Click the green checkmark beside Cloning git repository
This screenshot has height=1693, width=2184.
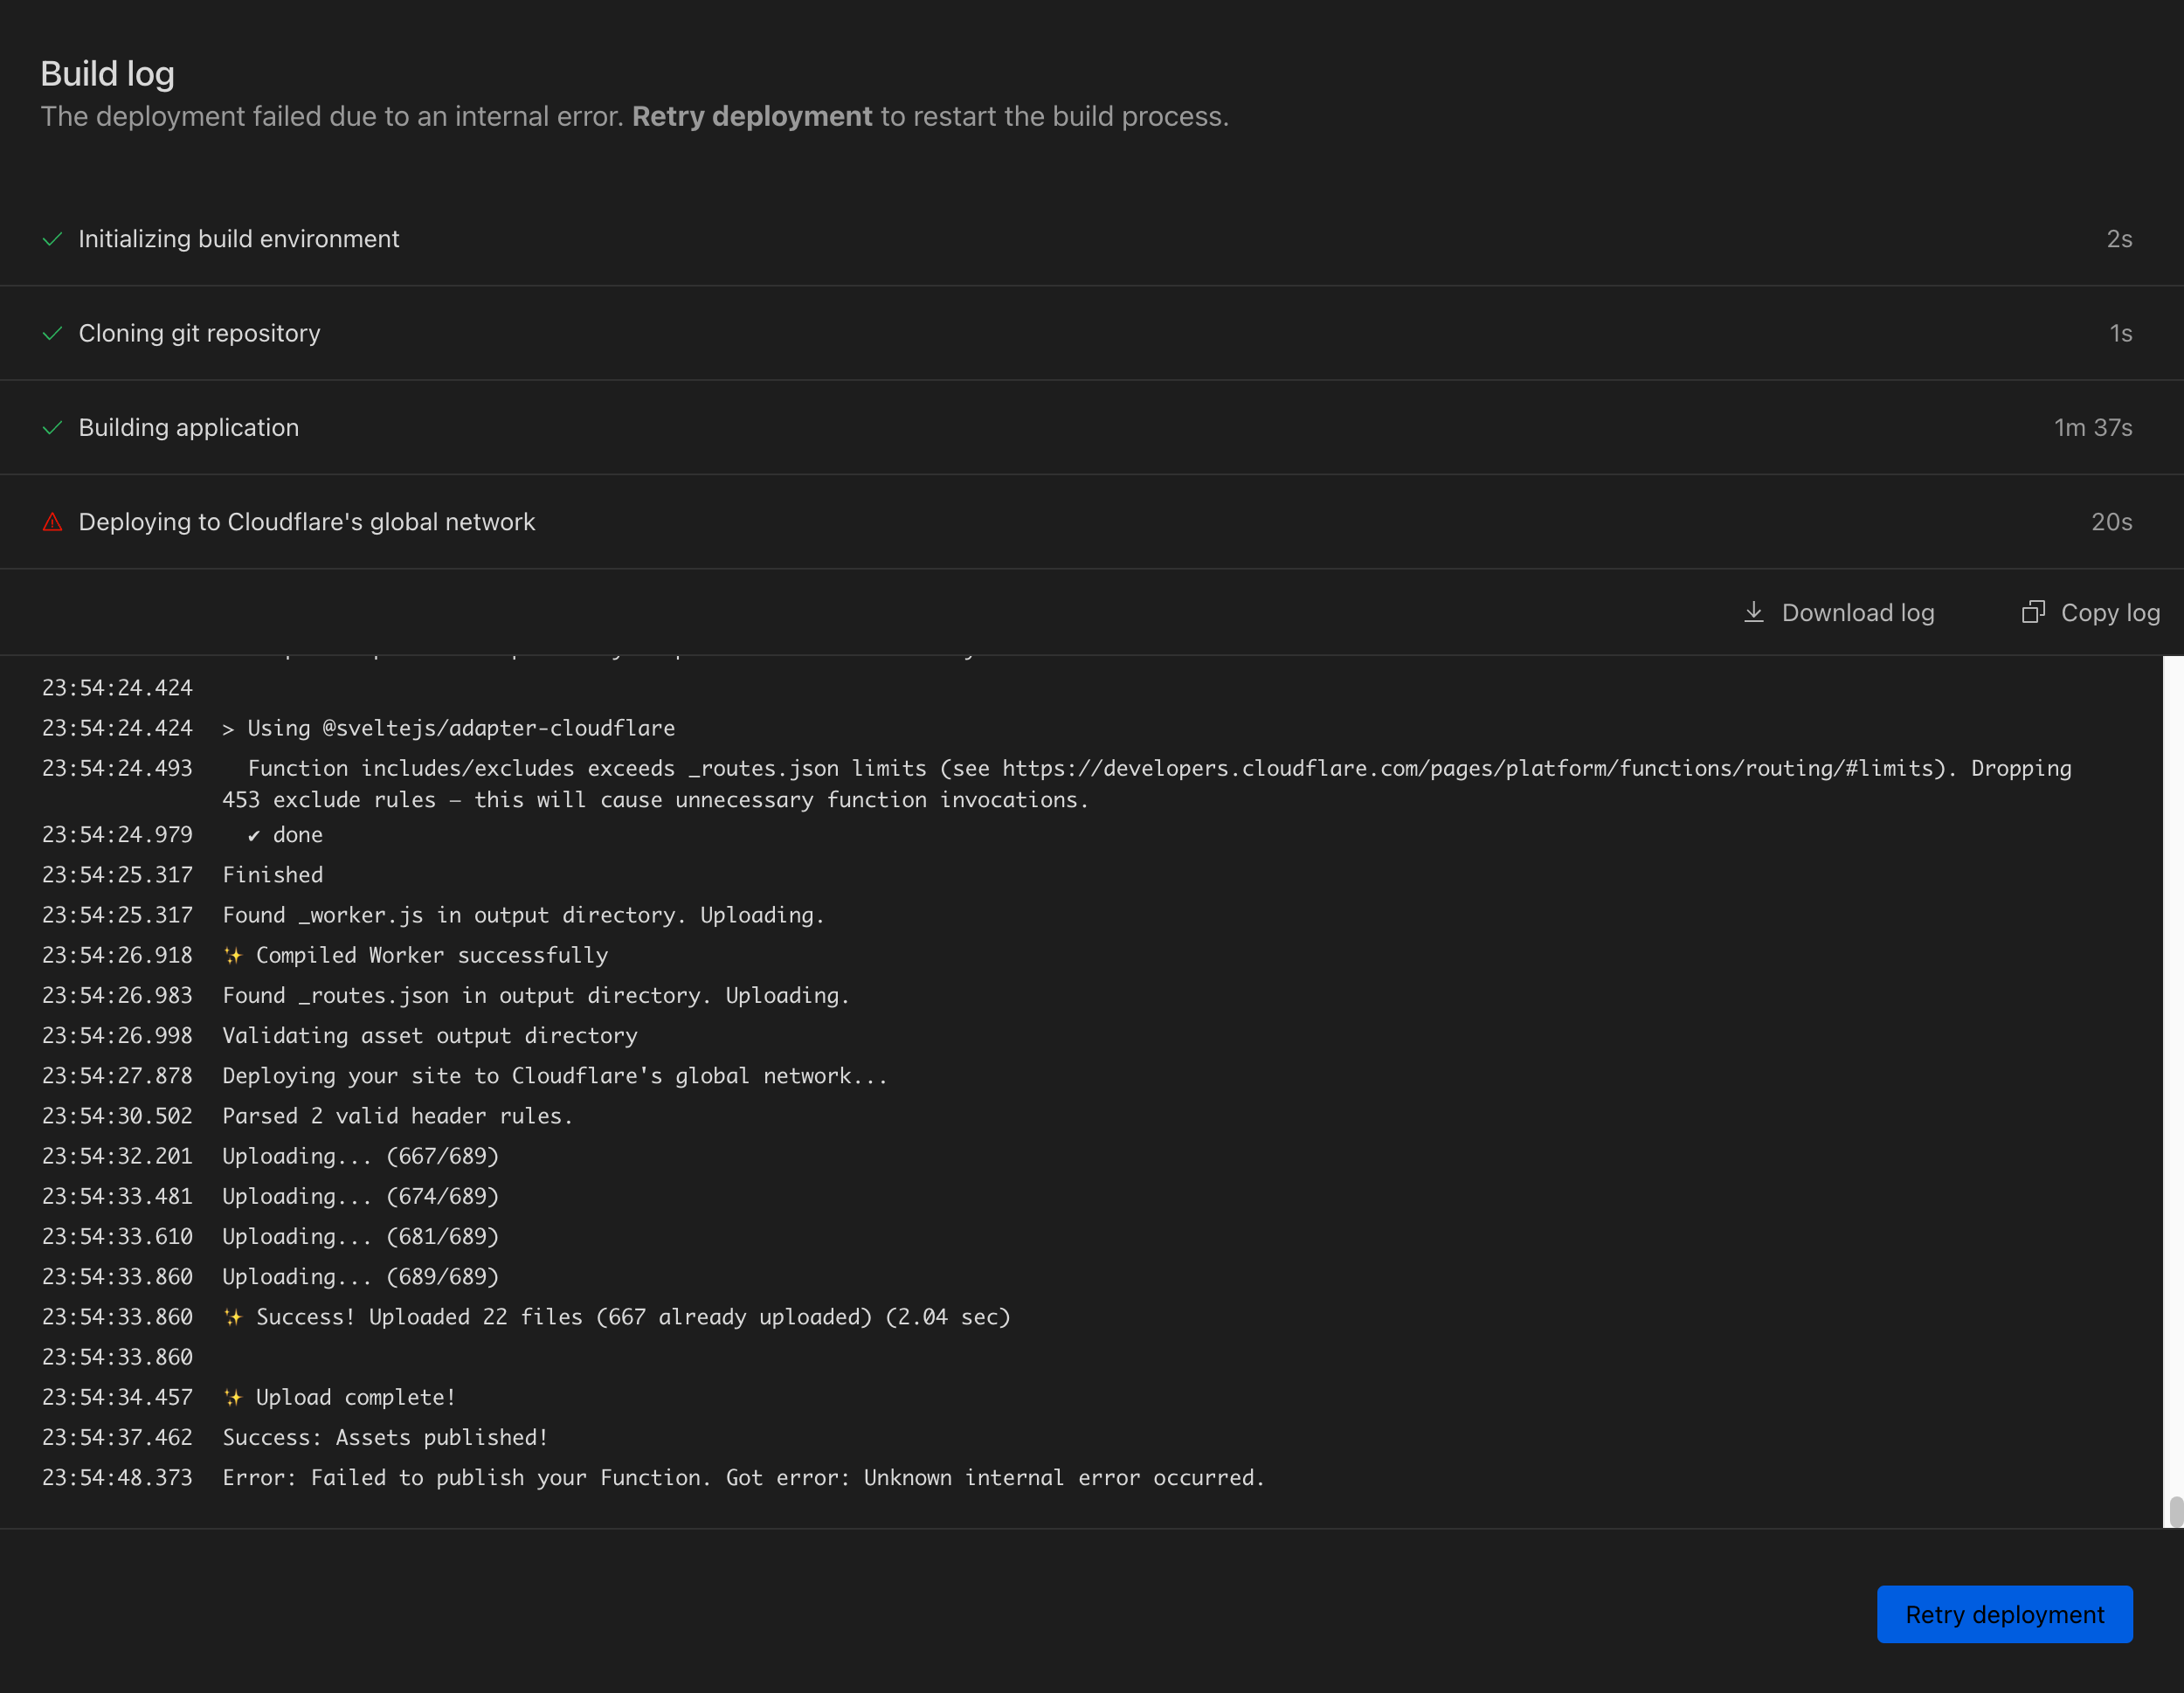click(x=53, y=333)
